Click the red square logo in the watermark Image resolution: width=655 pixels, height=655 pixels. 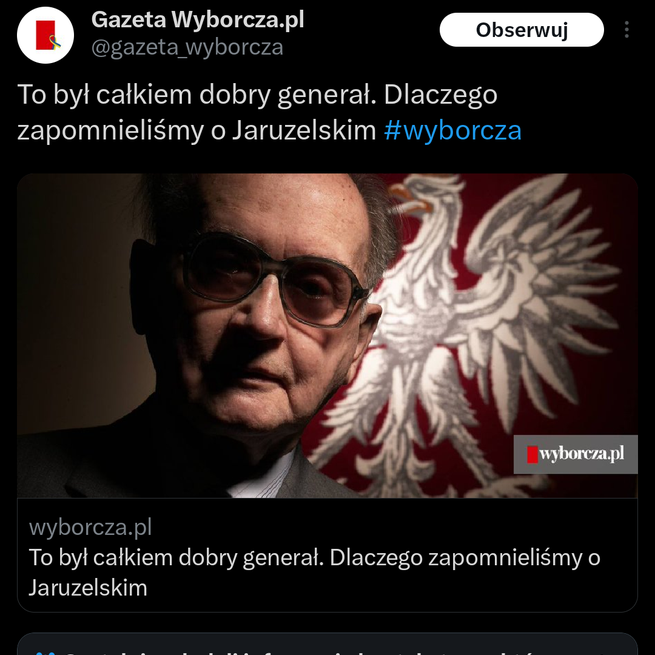[532, 454]
